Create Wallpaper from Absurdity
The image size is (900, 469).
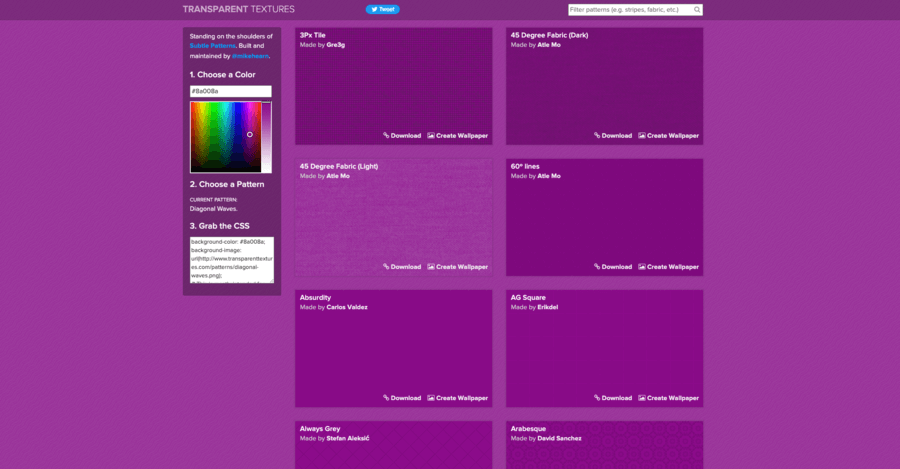[457, 398]
